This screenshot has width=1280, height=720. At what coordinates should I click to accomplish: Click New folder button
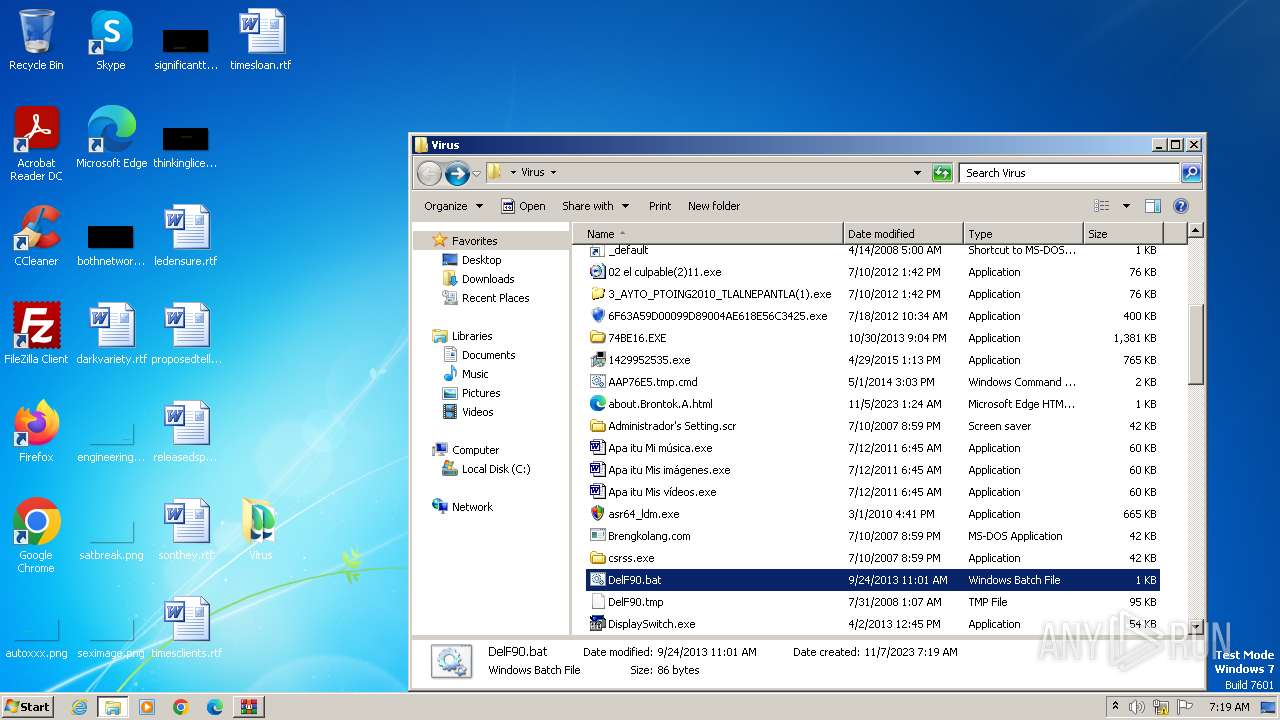[714, 206]
